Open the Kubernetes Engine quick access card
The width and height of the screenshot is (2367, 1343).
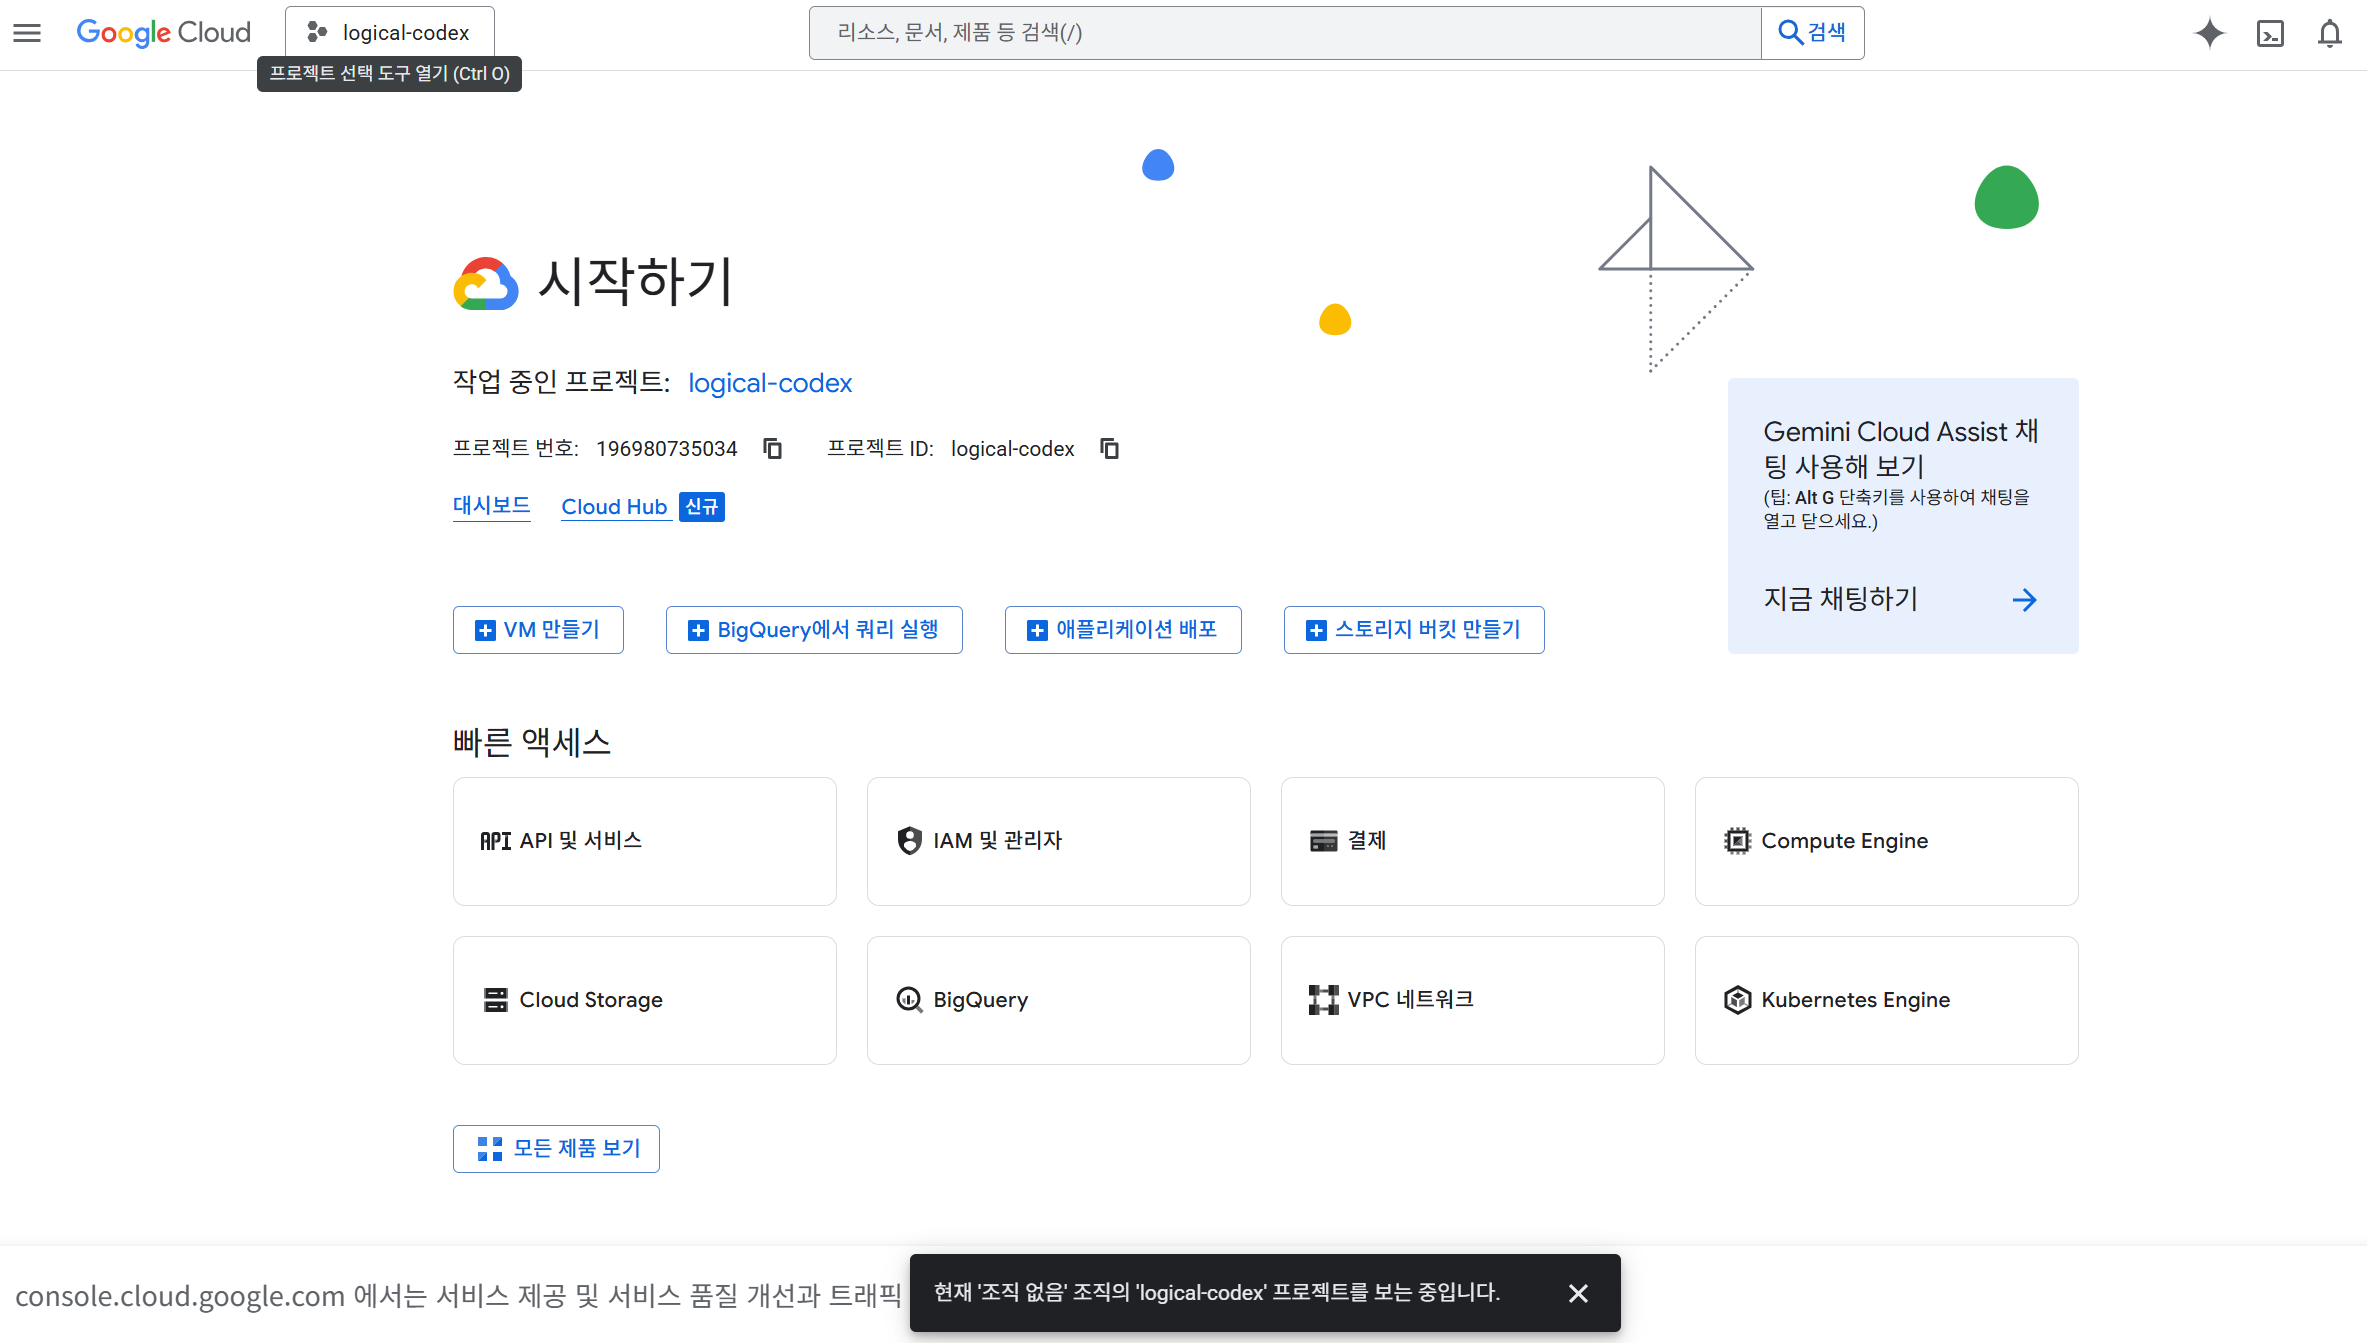[x=1886, y=1000]
